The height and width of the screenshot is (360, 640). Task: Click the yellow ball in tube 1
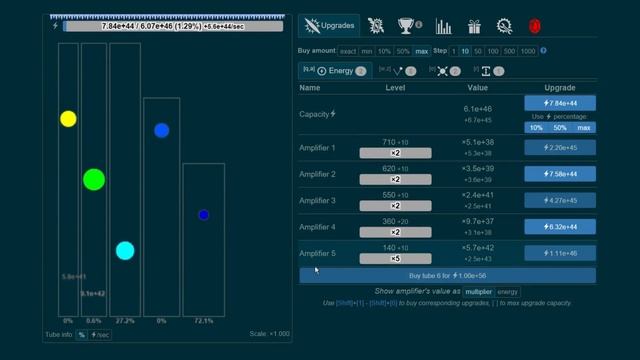pyautogui.click(x=68, y=119)
